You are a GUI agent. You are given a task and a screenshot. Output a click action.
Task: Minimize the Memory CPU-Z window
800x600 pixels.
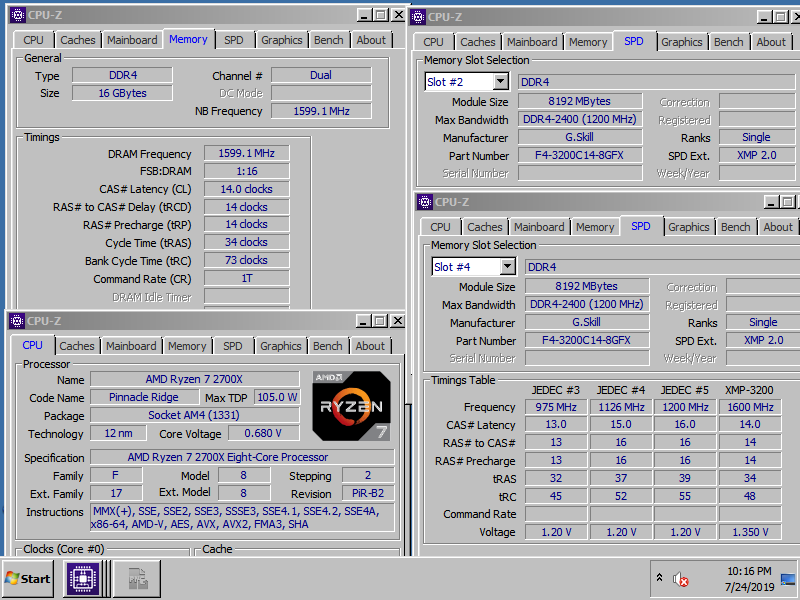coord(364,15)
